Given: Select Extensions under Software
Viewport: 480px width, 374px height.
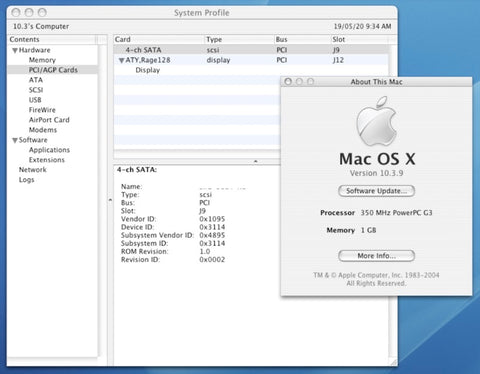Looking at the screenshot, I should click(47, 160).
